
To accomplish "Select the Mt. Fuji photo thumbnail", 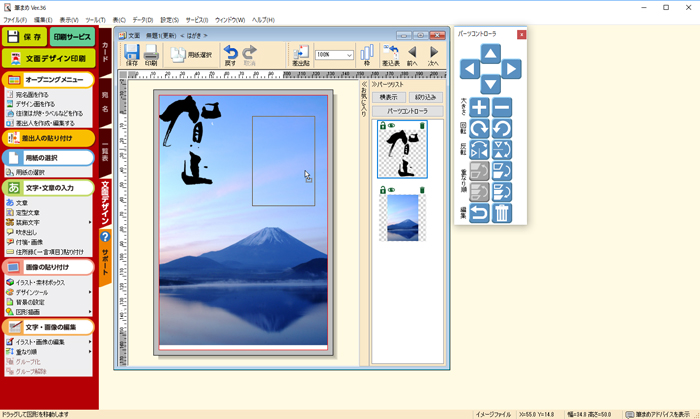I will click(402, 218).
